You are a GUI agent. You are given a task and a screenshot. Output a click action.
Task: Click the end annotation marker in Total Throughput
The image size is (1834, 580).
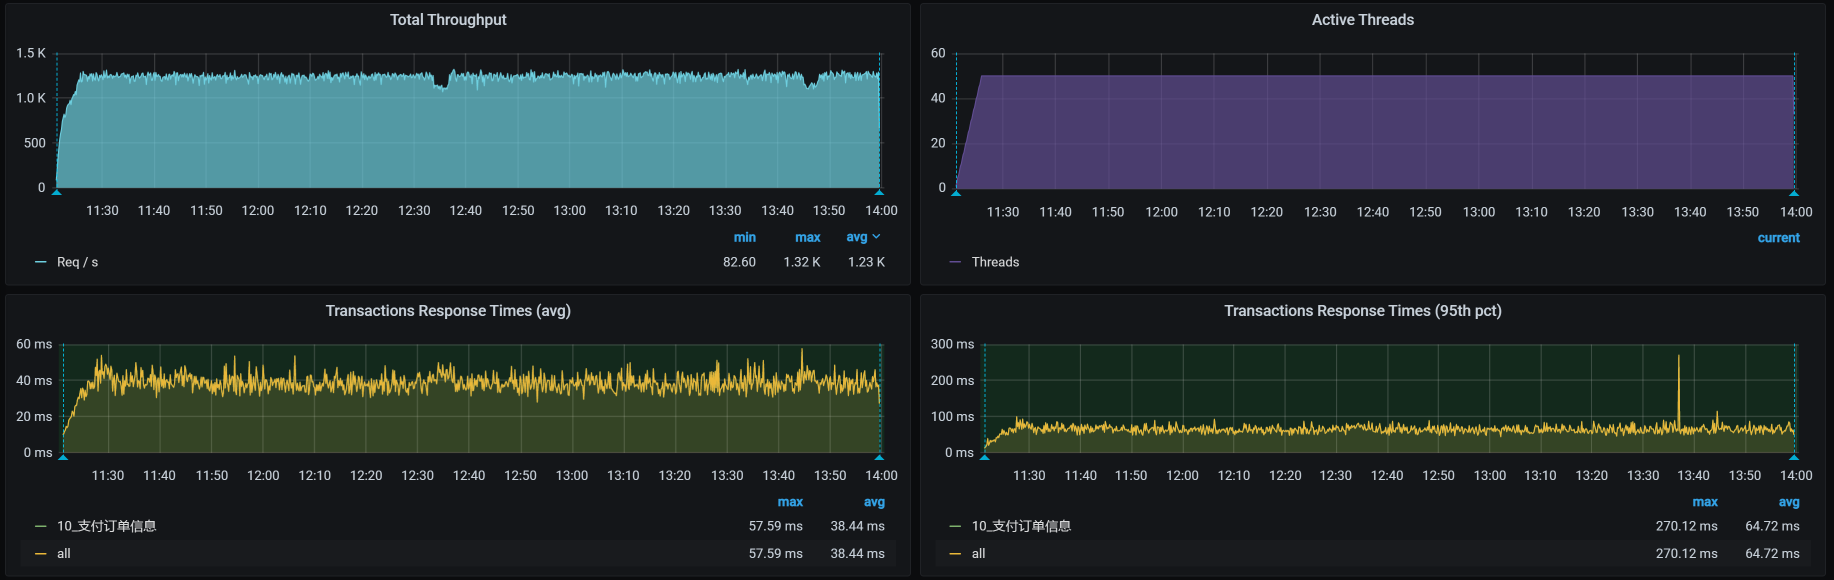[x=879, y=191]
